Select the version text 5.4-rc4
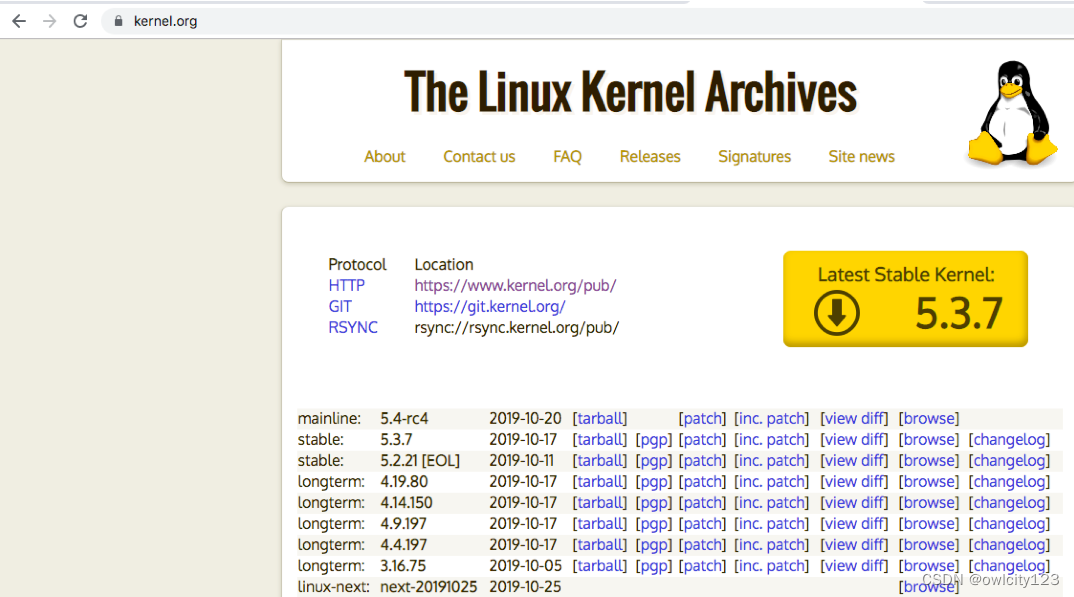 404,418
